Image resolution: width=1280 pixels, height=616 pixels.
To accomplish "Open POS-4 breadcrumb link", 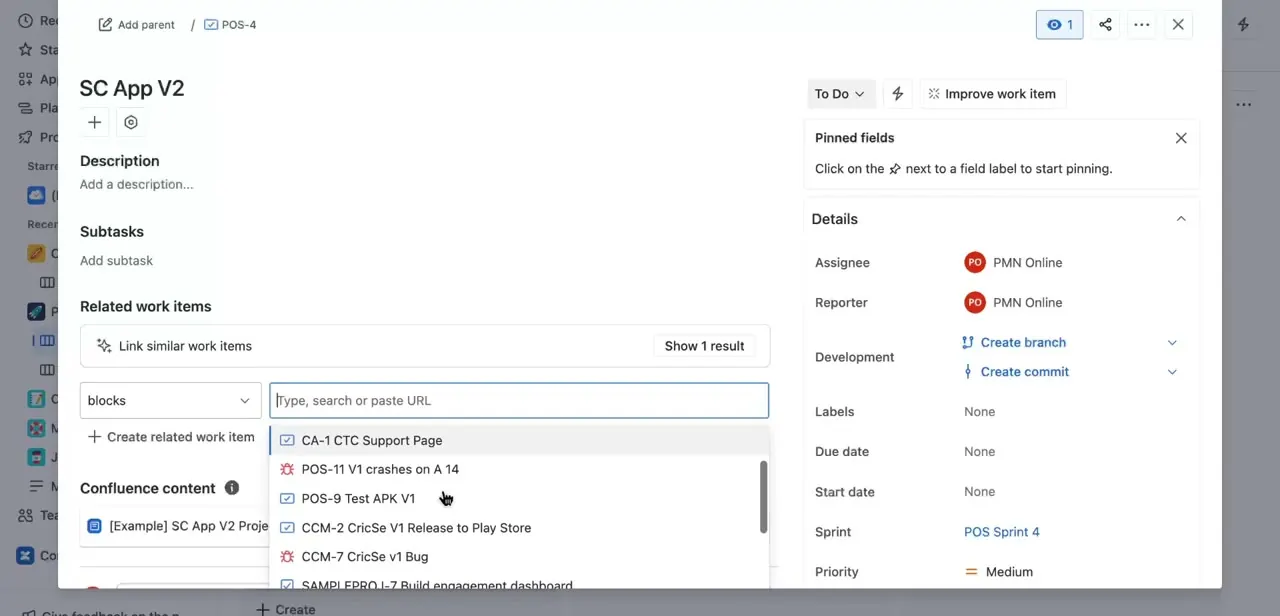I will click(x=230, y=24).
